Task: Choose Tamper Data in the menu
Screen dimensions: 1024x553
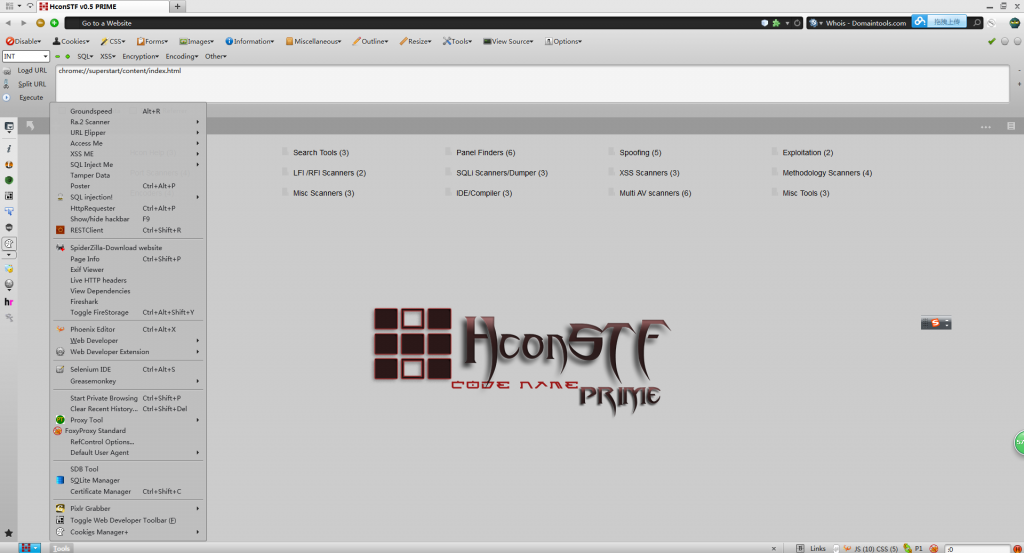Action: coord(129,175)
